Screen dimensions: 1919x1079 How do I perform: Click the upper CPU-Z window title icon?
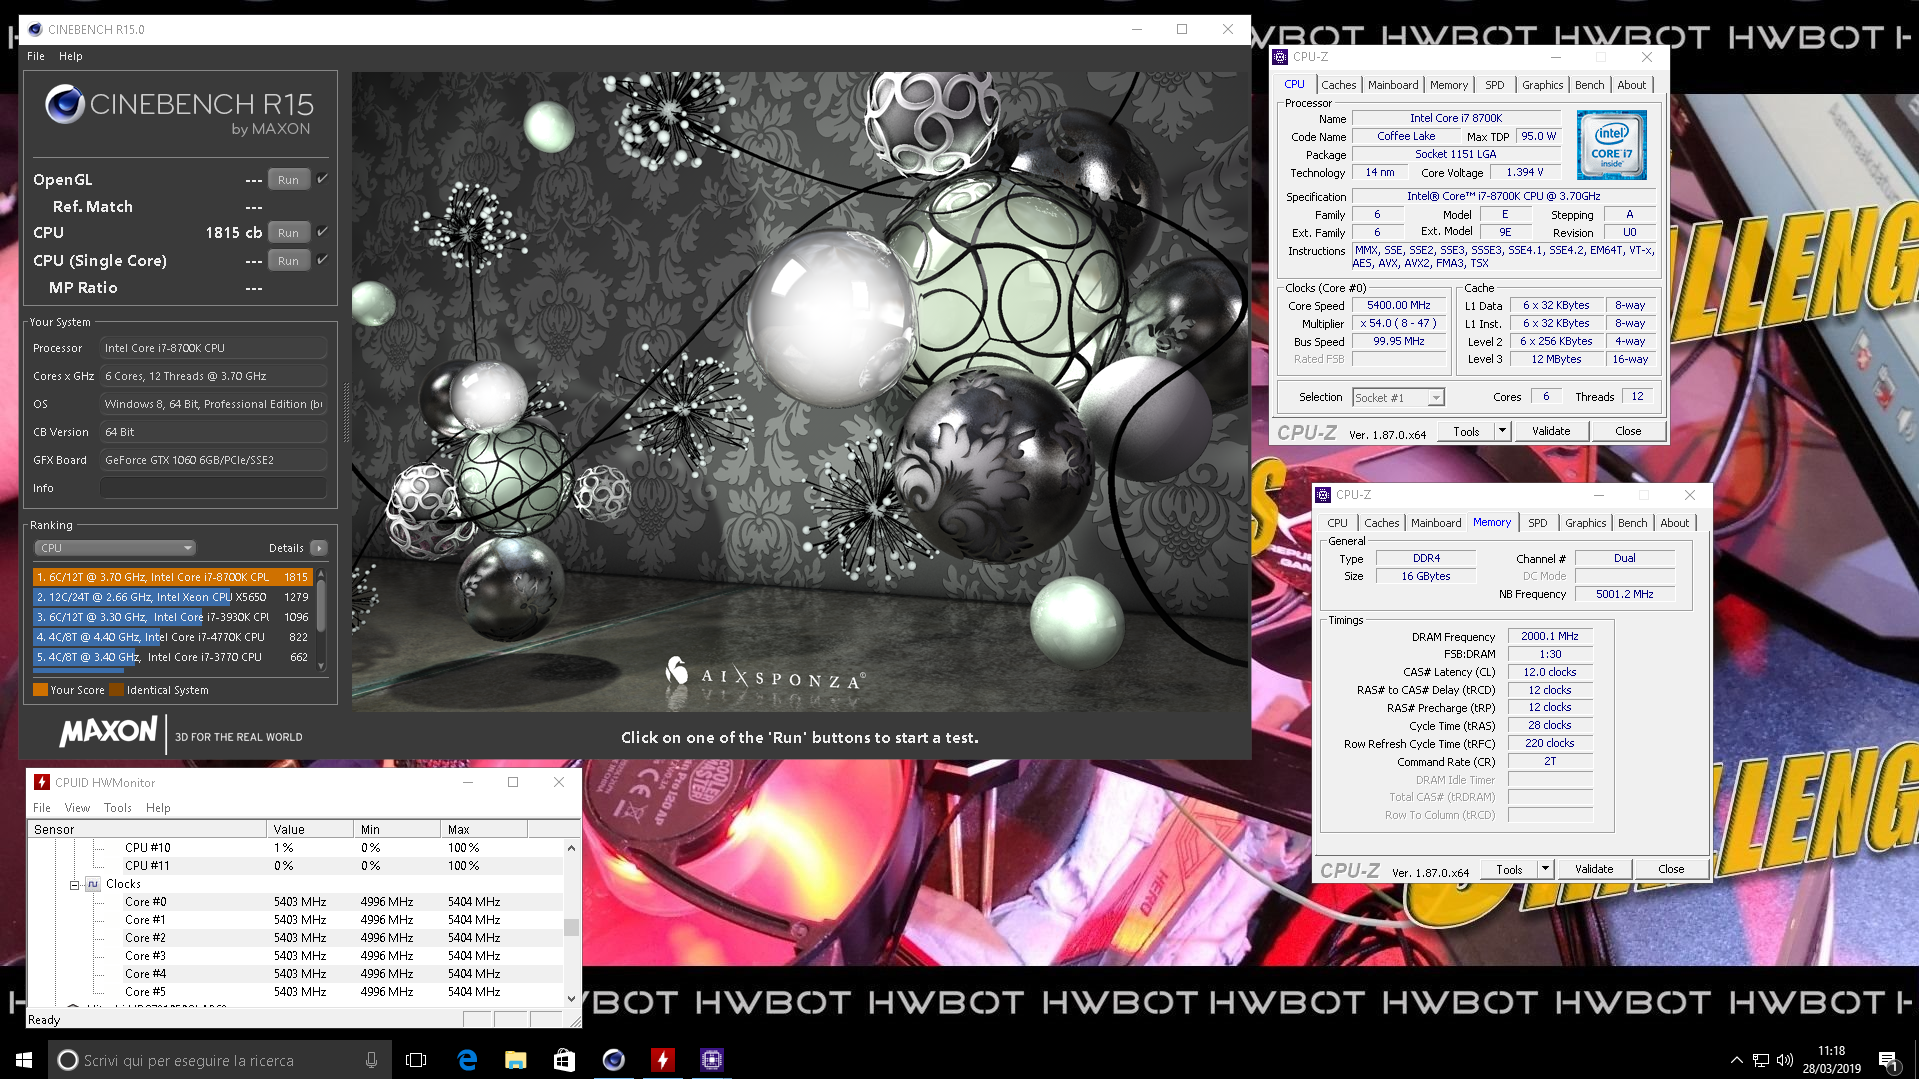(1280, 57)
